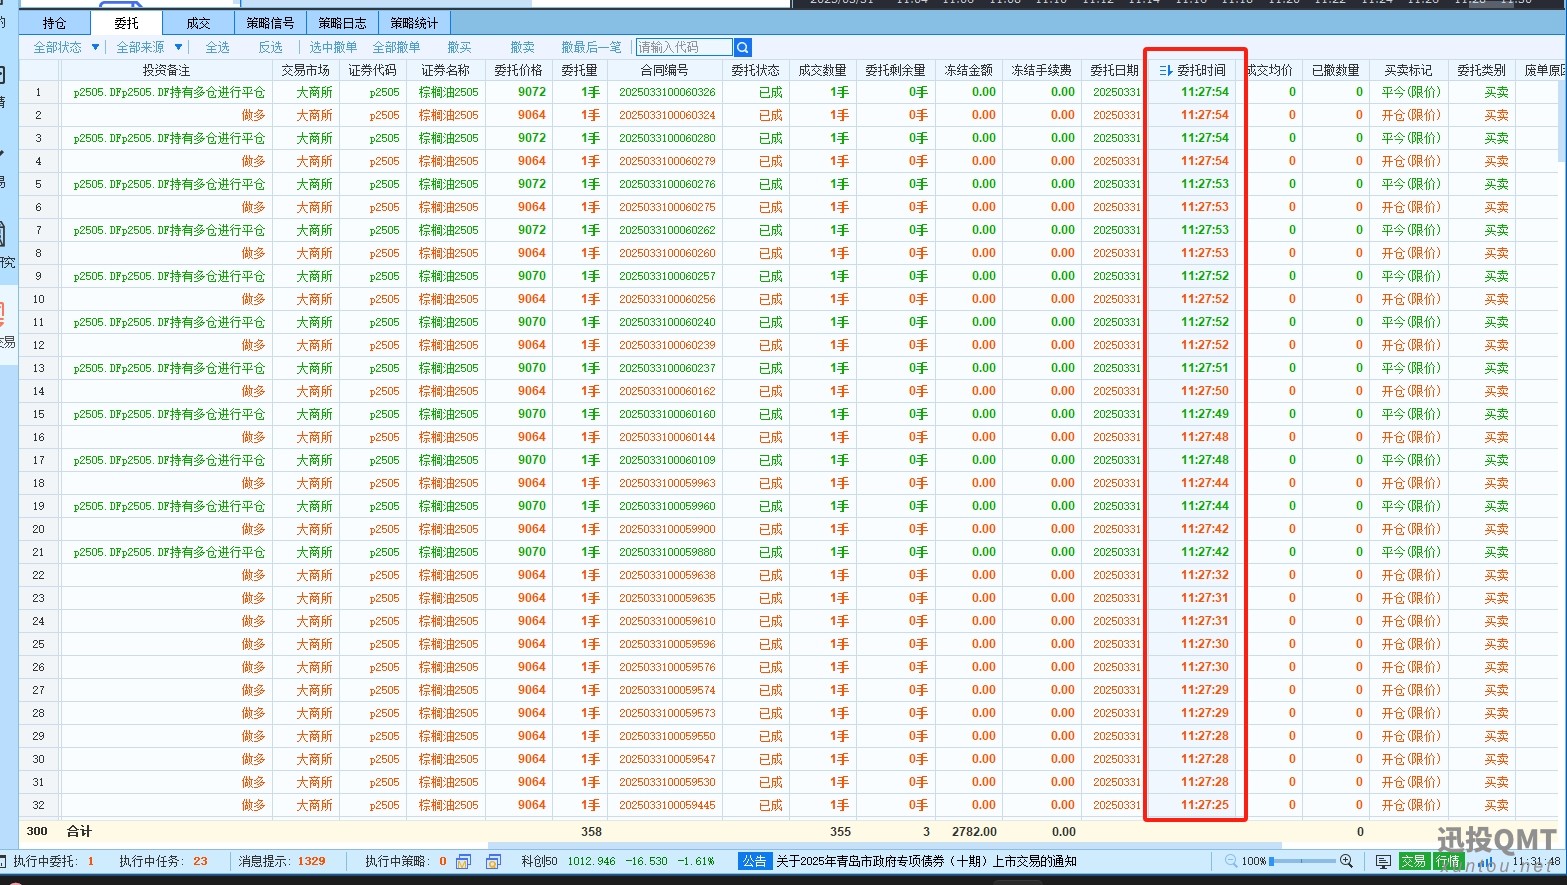
Task: Click the 消息提示 1329 status entry
Action: click(x=282, y=861)
